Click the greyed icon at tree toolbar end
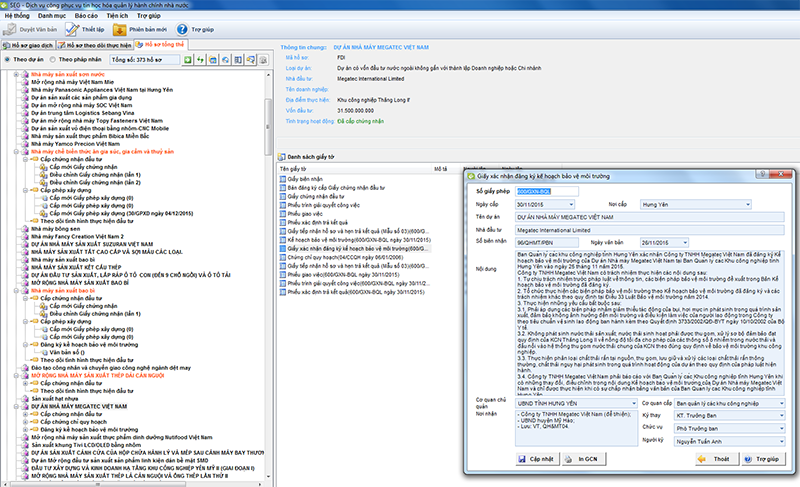Viewport: 800px width, 487px height. click(263, 60)
